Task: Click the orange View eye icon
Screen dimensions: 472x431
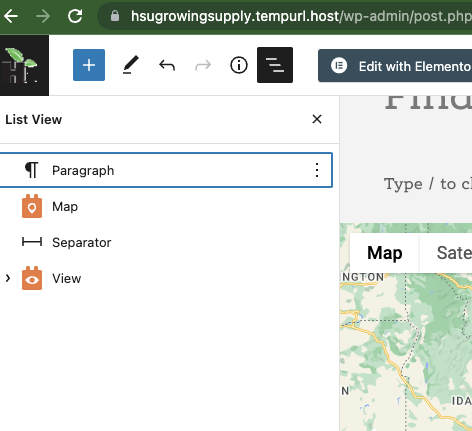Action: pos(32,278)
